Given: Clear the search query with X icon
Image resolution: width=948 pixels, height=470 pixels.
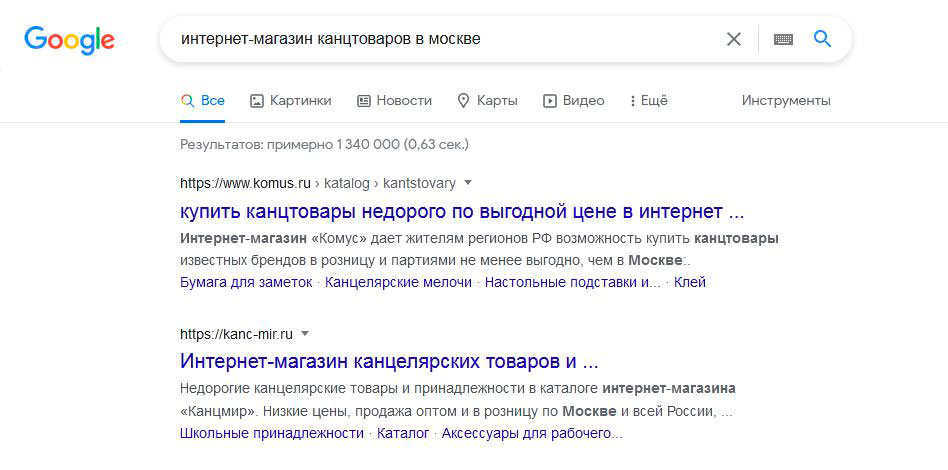Looking at the screenshot, I should 733,39.
